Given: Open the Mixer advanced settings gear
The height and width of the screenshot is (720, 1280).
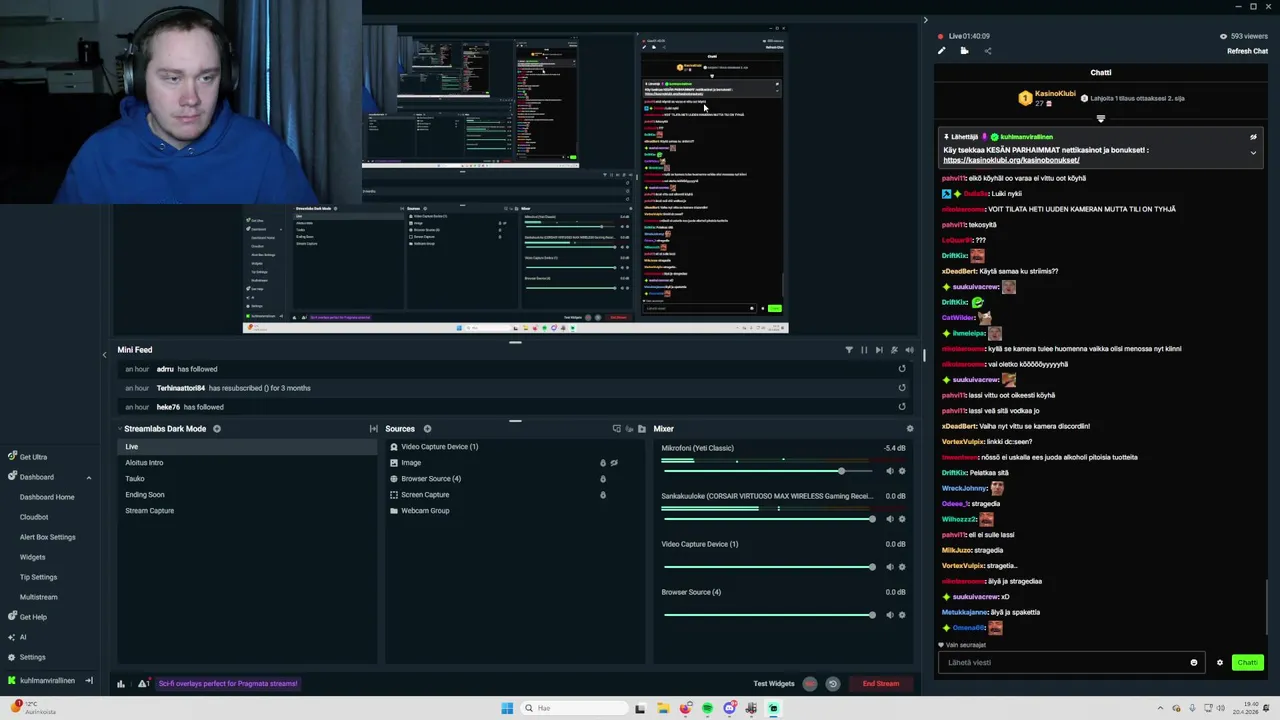Looking at the screenshot, I should 910,429.
